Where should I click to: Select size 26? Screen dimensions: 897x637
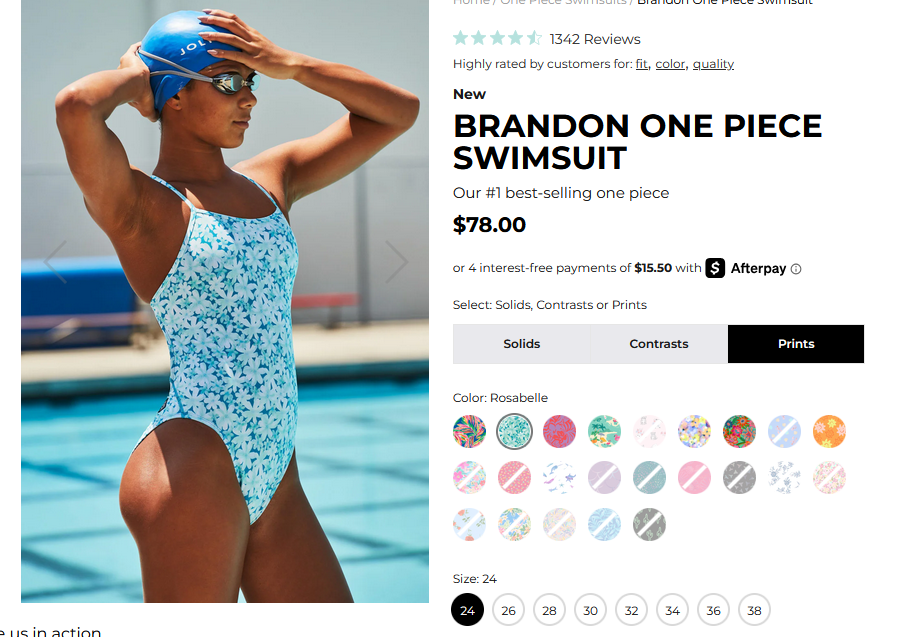click(509, 610)
